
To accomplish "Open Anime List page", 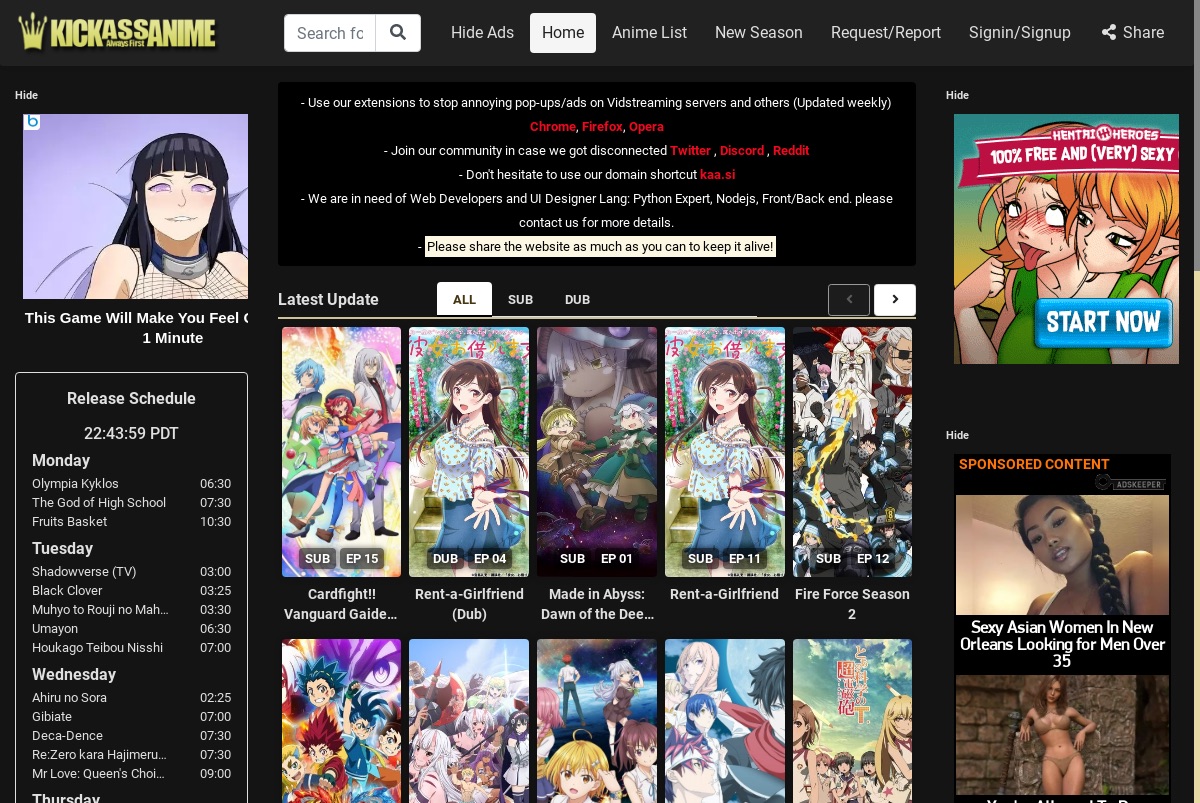I will point(649,33).
